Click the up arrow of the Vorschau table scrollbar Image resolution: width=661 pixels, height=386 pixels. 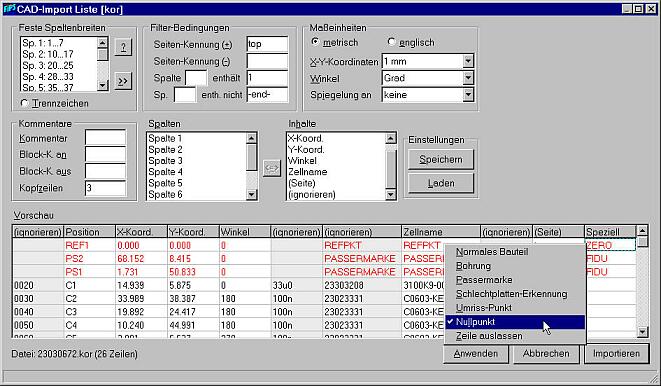click(x=642, y=231)
